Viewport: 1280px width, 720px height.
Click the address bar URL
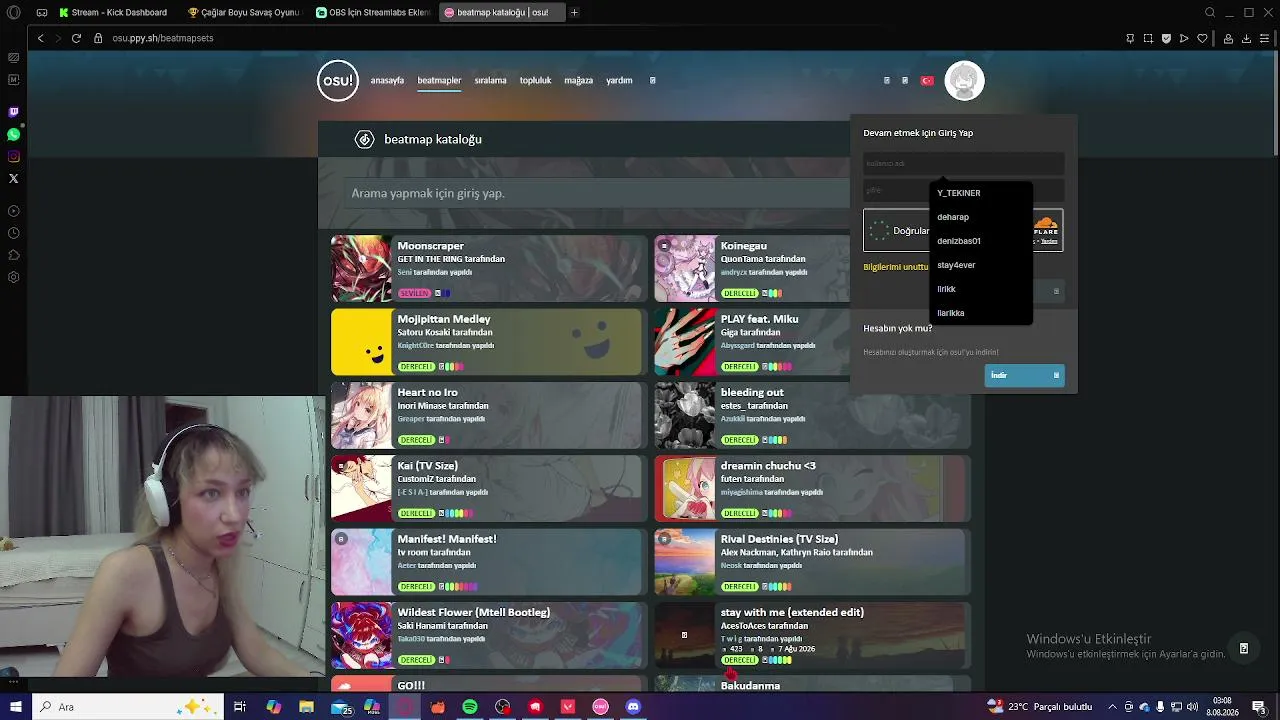(162, 38)
